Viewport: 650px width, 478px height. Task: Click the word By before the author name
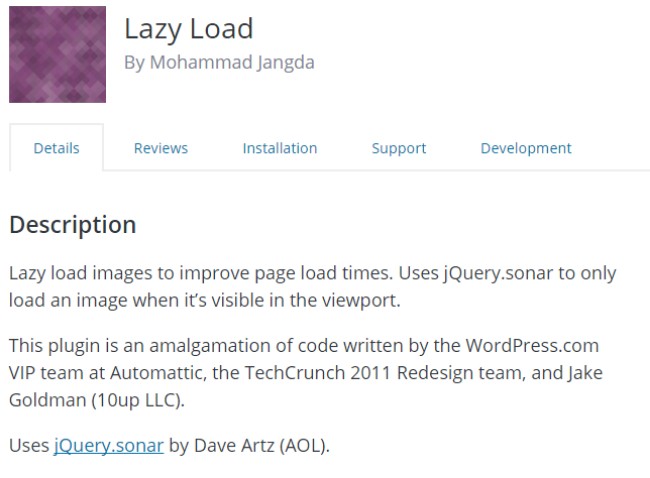[135, 63]
